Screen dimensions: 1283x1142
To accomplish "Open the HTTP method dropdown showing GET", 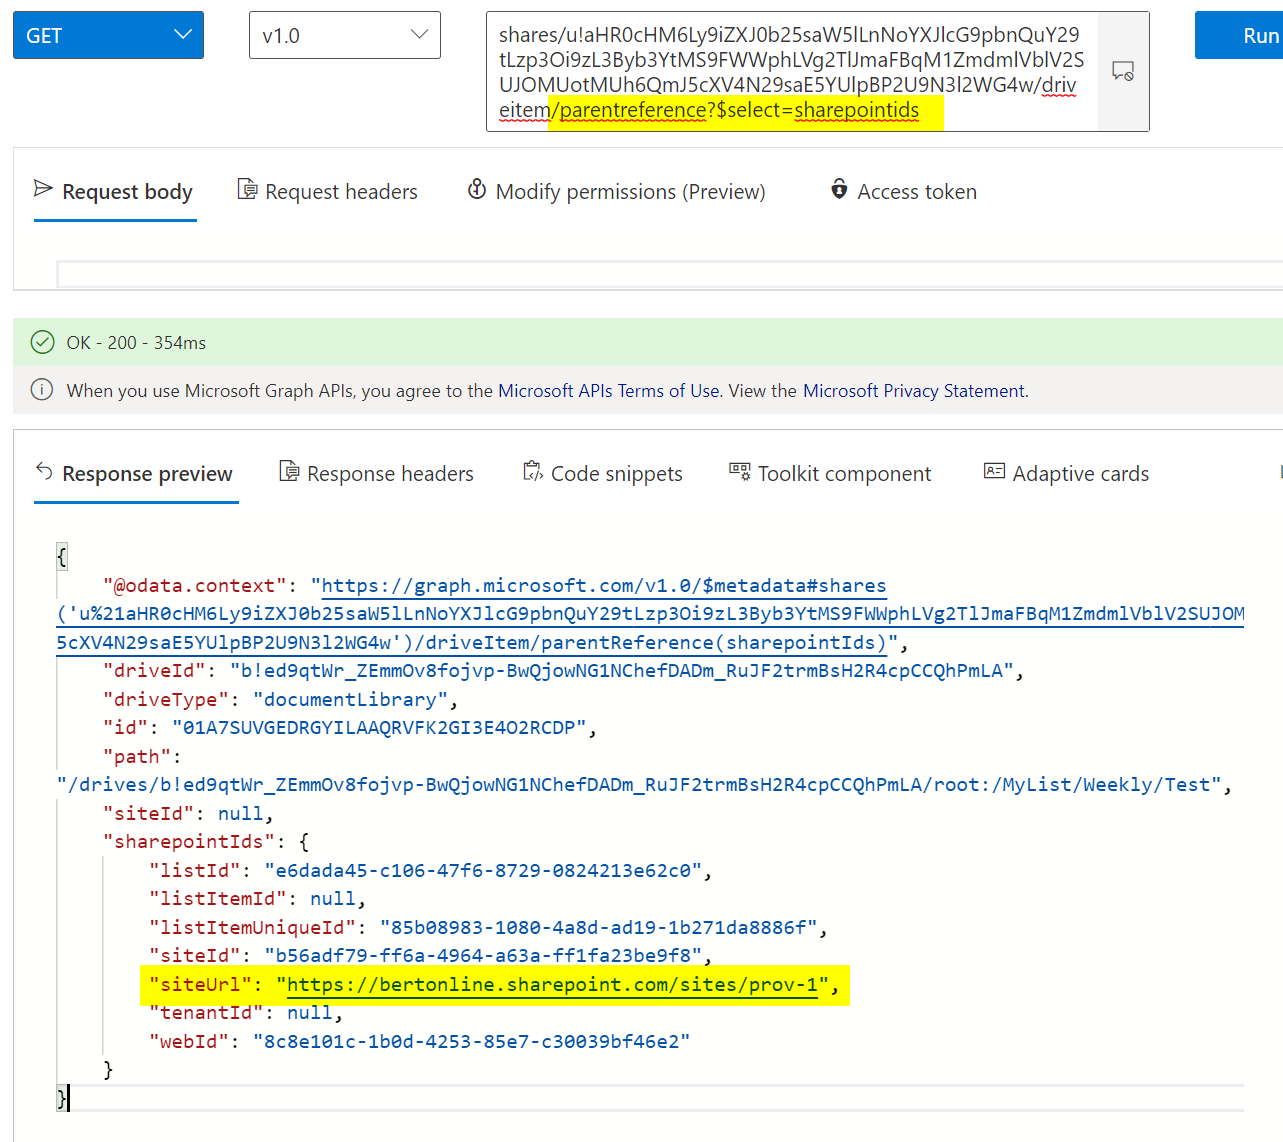I will [107, 34].
